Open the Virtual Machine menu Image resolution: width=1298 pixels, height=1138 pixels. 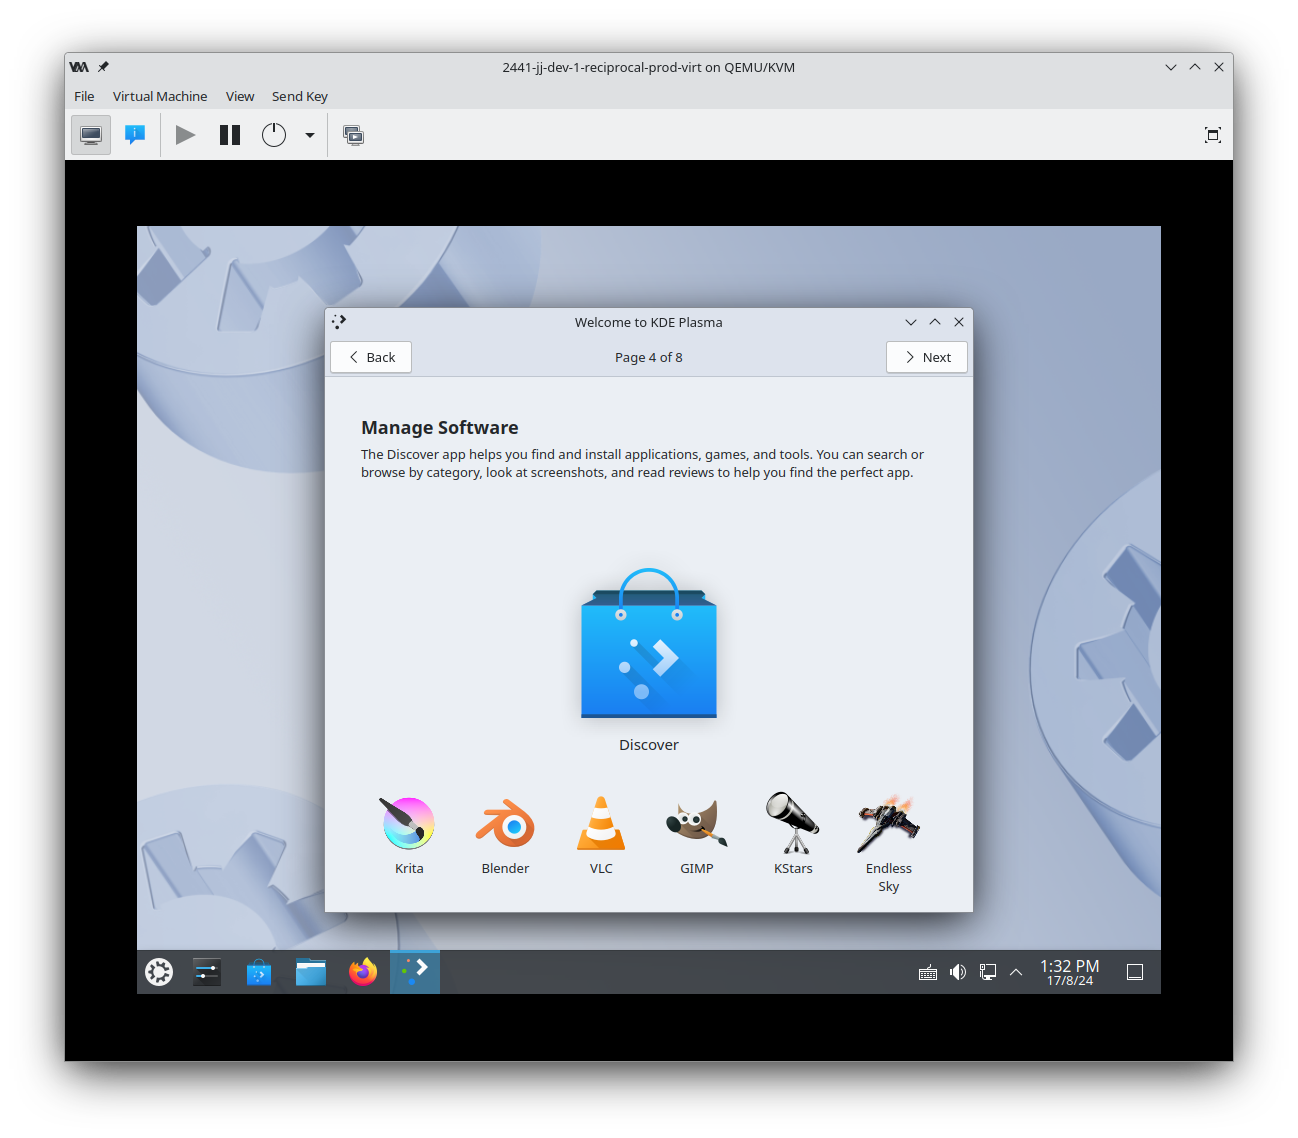[x=160, y=96]
